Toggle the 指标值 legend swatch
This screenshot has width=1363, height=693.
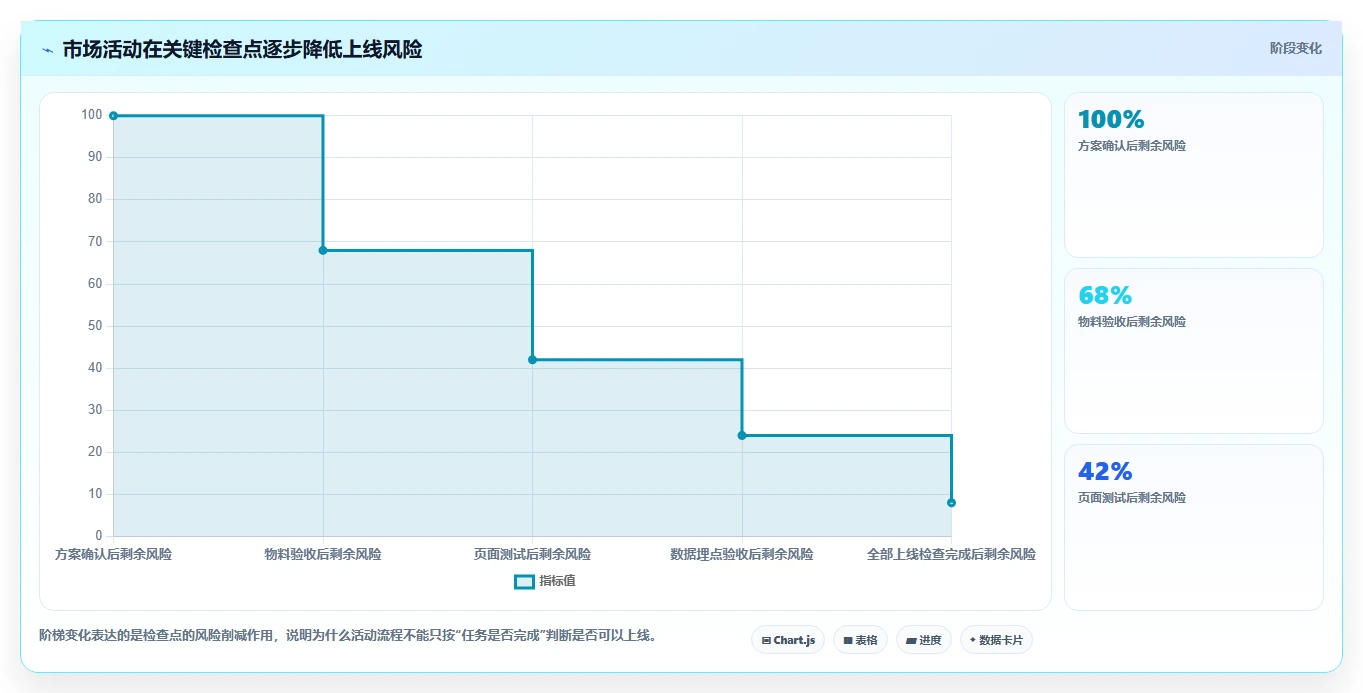(524, 582)
